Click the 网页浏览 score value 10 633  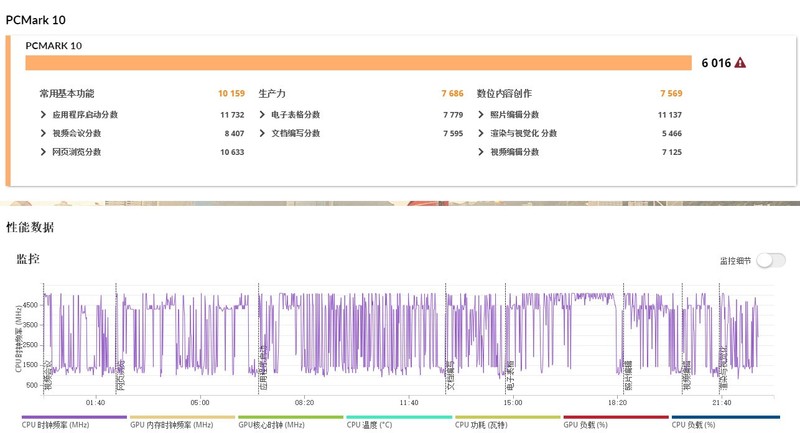pos(232,152)
